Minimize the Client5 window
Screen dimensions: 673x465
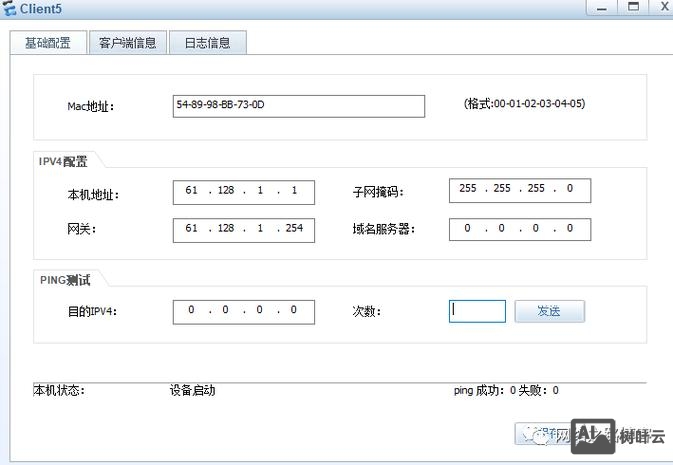602,7
